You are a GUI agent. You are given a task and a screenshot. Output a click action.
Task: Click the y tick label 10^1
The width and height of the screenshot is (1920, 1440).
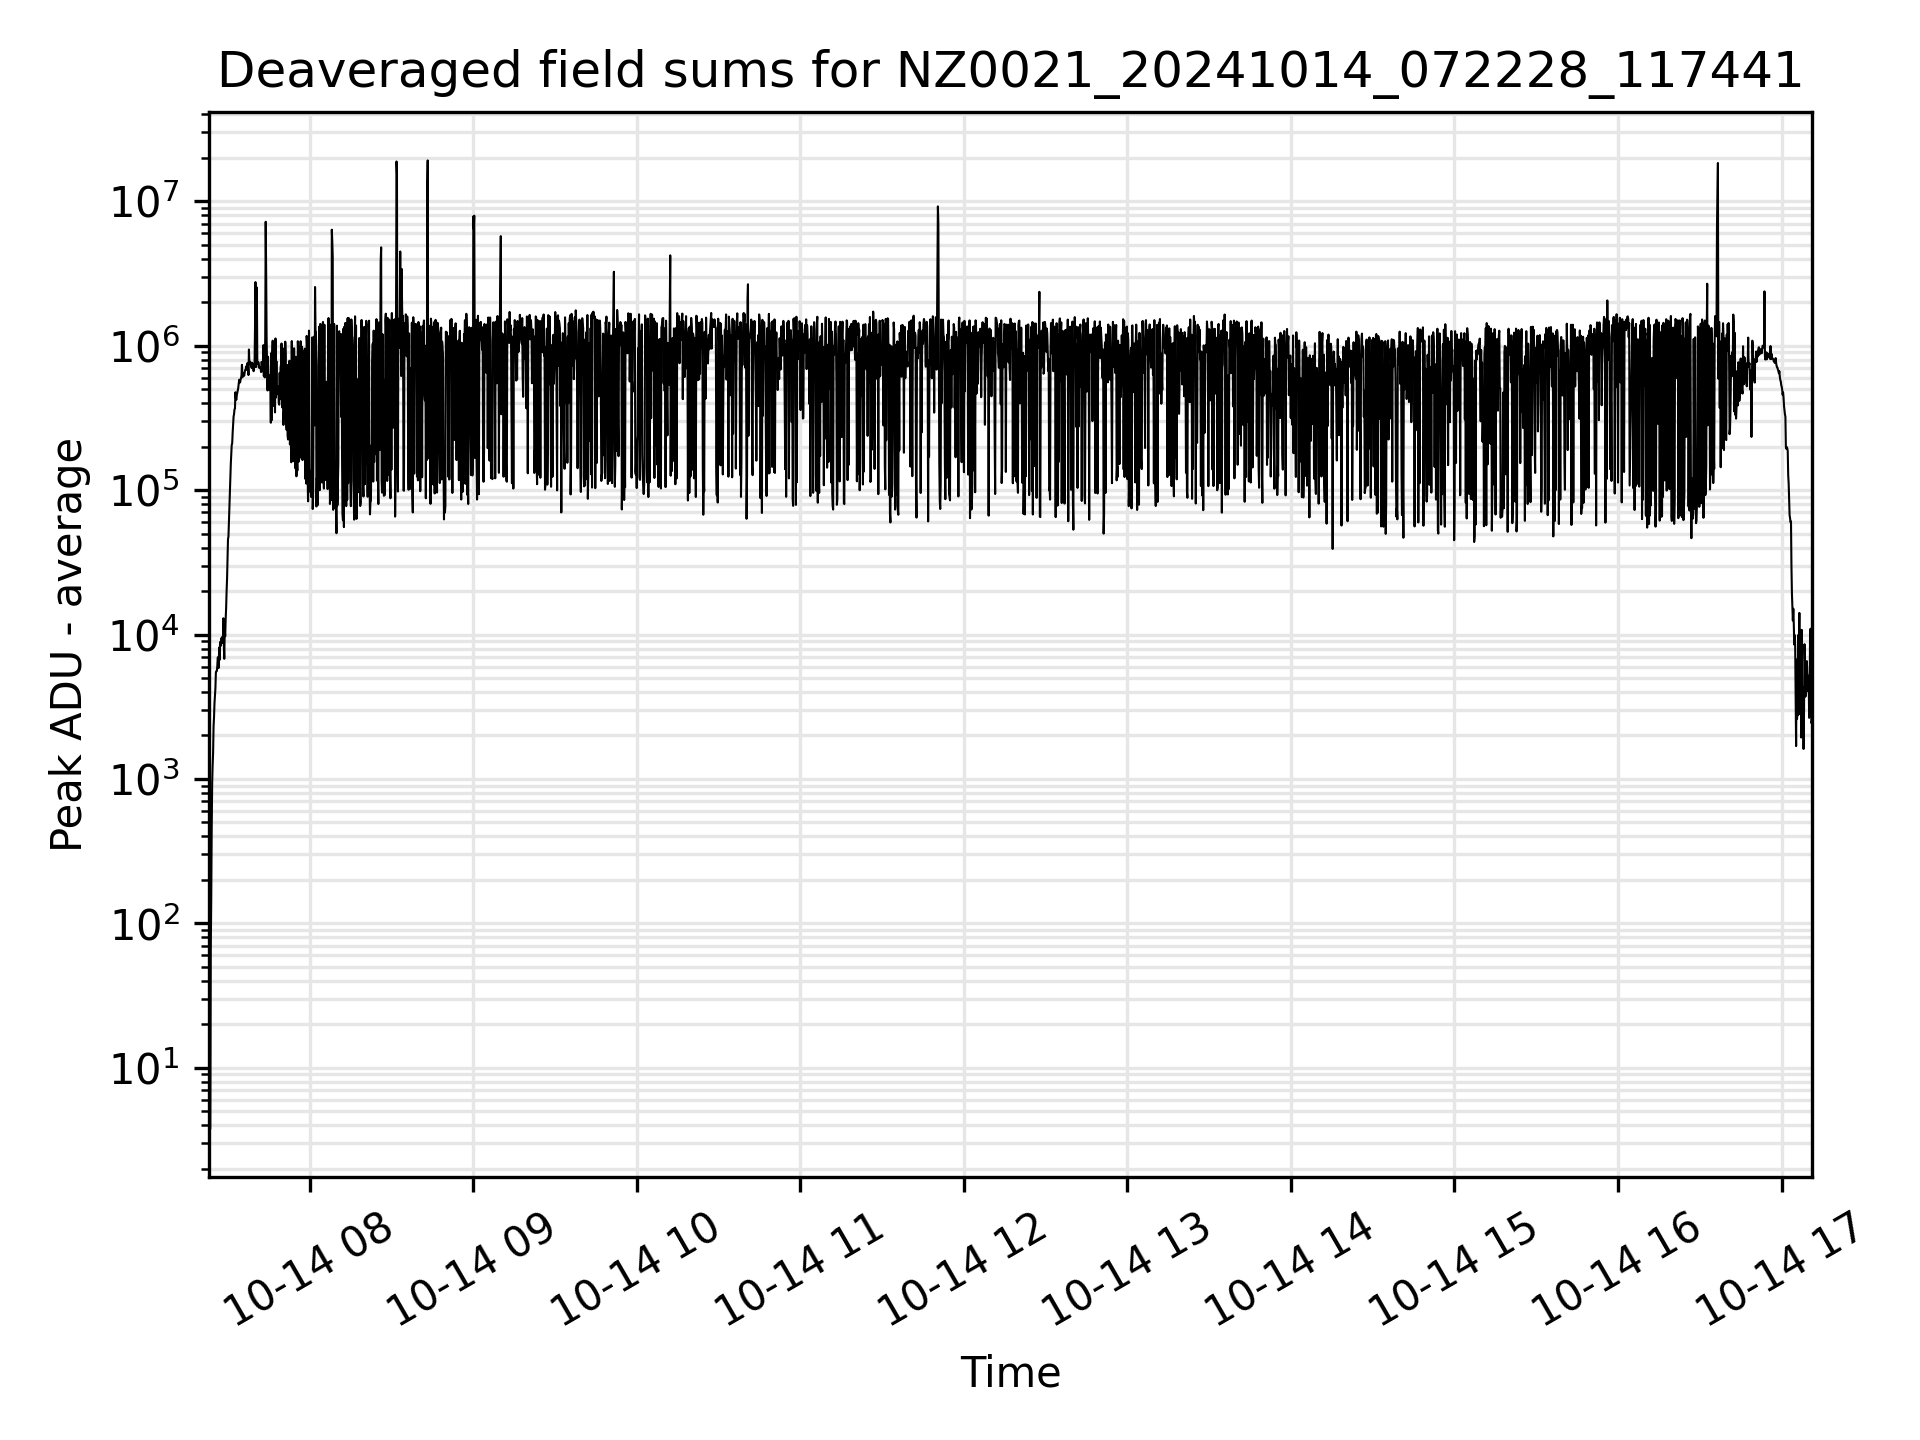[144, 1068]
